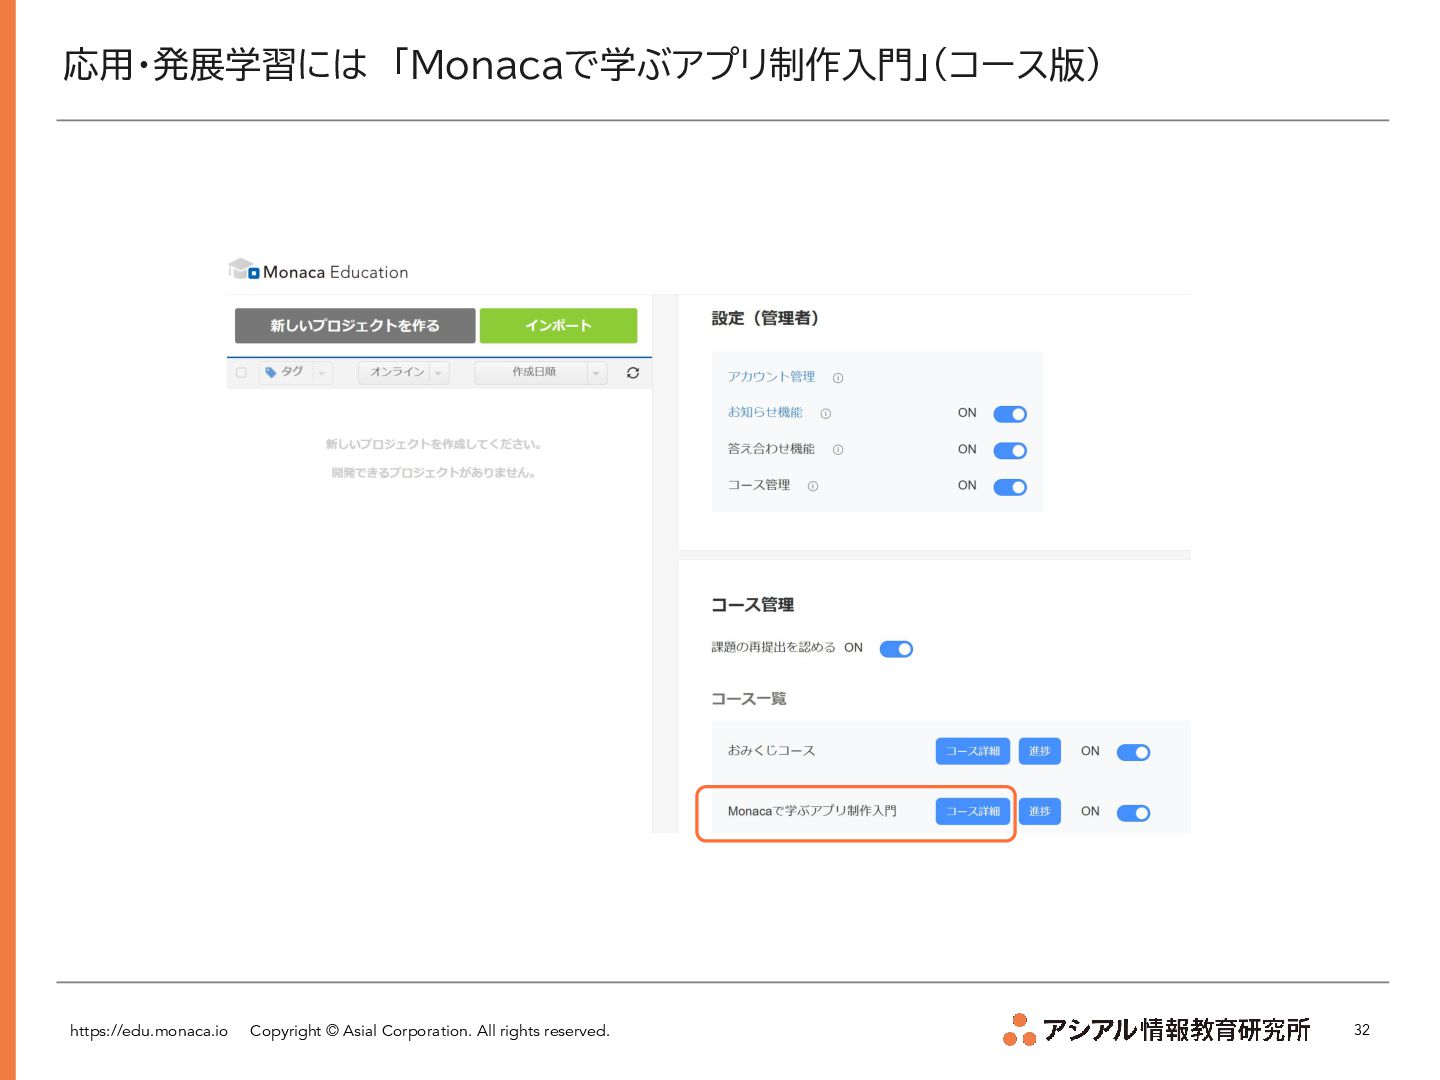This screenshot has height=1080, width=1440.
Task: Disable the コース管理 switch in settings
Action: point(1010,487)
